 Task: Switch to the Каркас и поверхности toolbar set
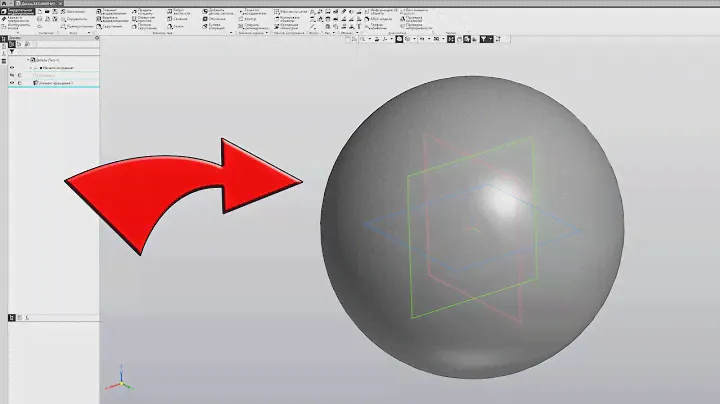(16, 19)
